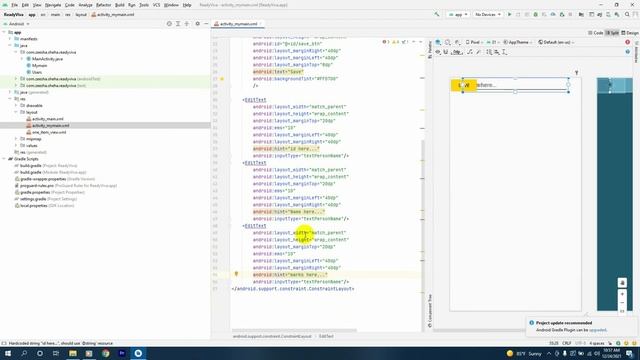The width and height of the screenshot is (640, 360).
Task: Select the Design surface layers icon
Action: pyautogui.click(x=438, y=42)
